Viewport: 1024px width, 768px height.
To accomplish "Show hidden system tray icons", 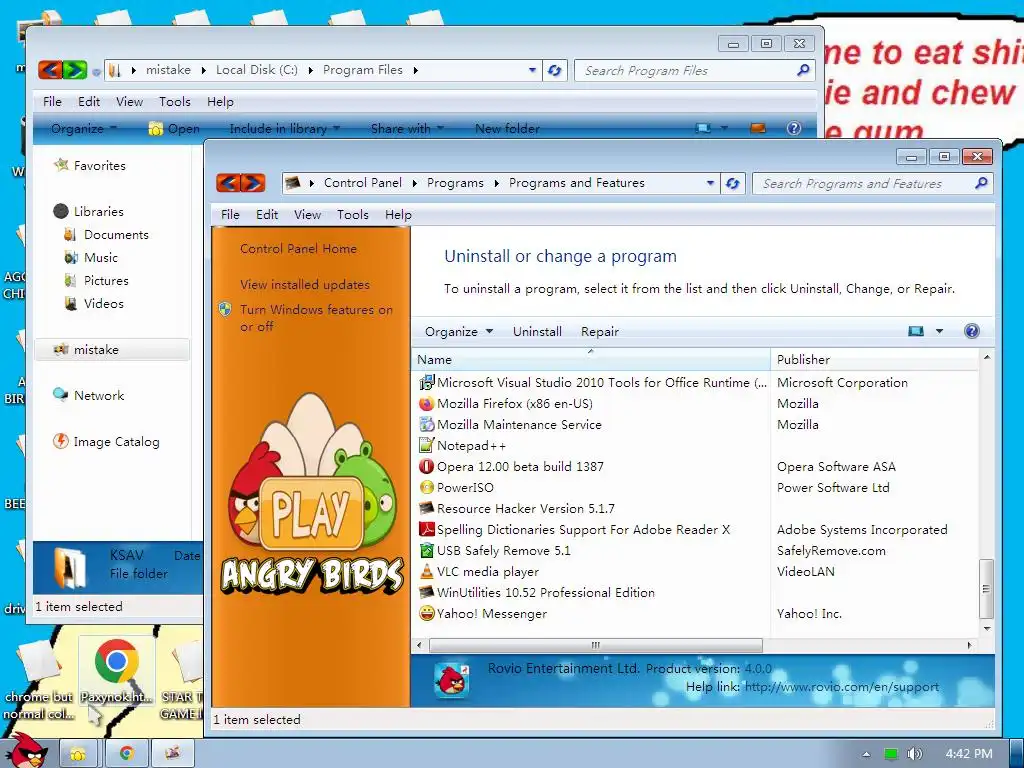I will tap(867, 754).
